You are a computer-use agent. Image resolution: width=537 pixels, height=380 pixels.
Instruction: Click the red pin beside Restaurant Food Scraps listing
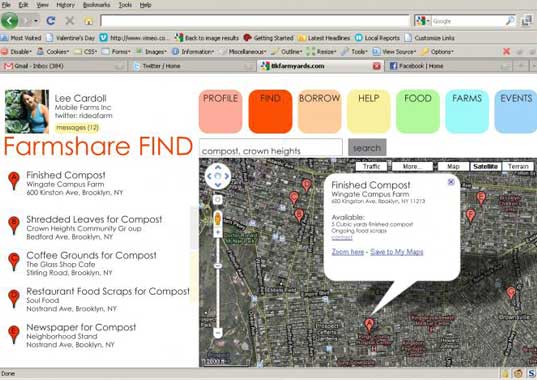tap(14, 298)
